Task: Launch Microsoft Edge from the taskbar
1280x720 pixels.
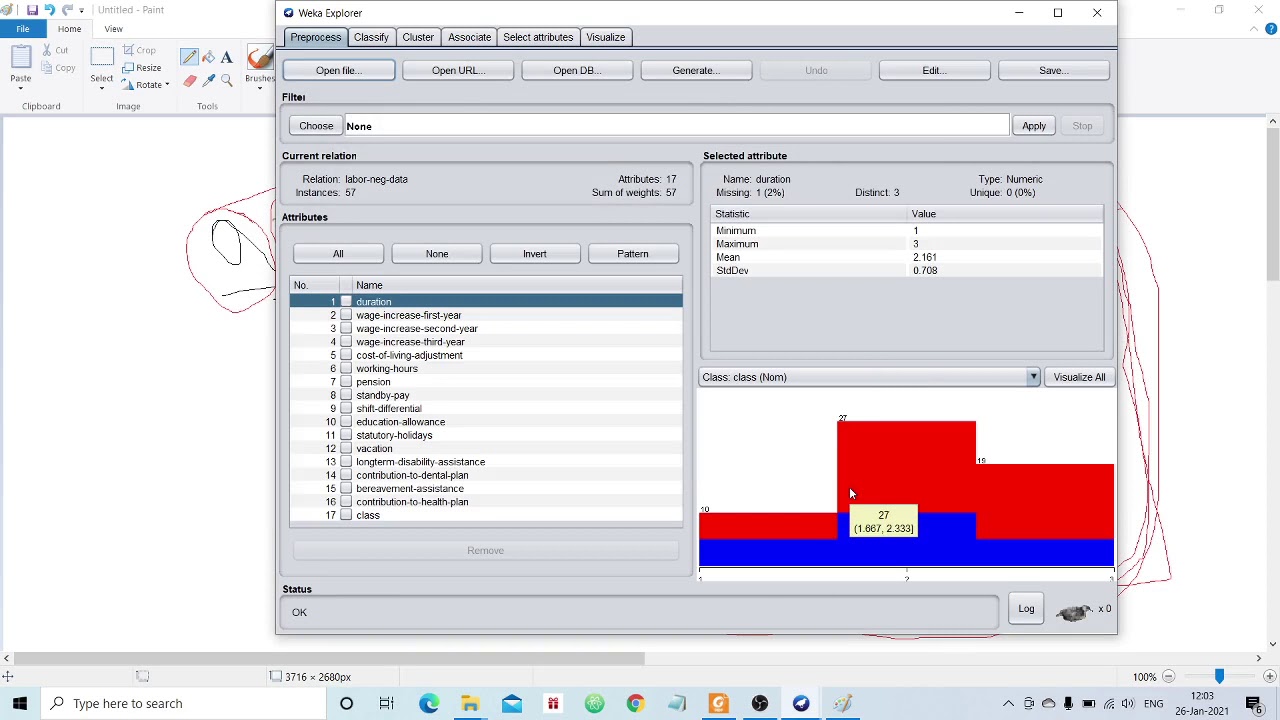Action: click(429, 703)
